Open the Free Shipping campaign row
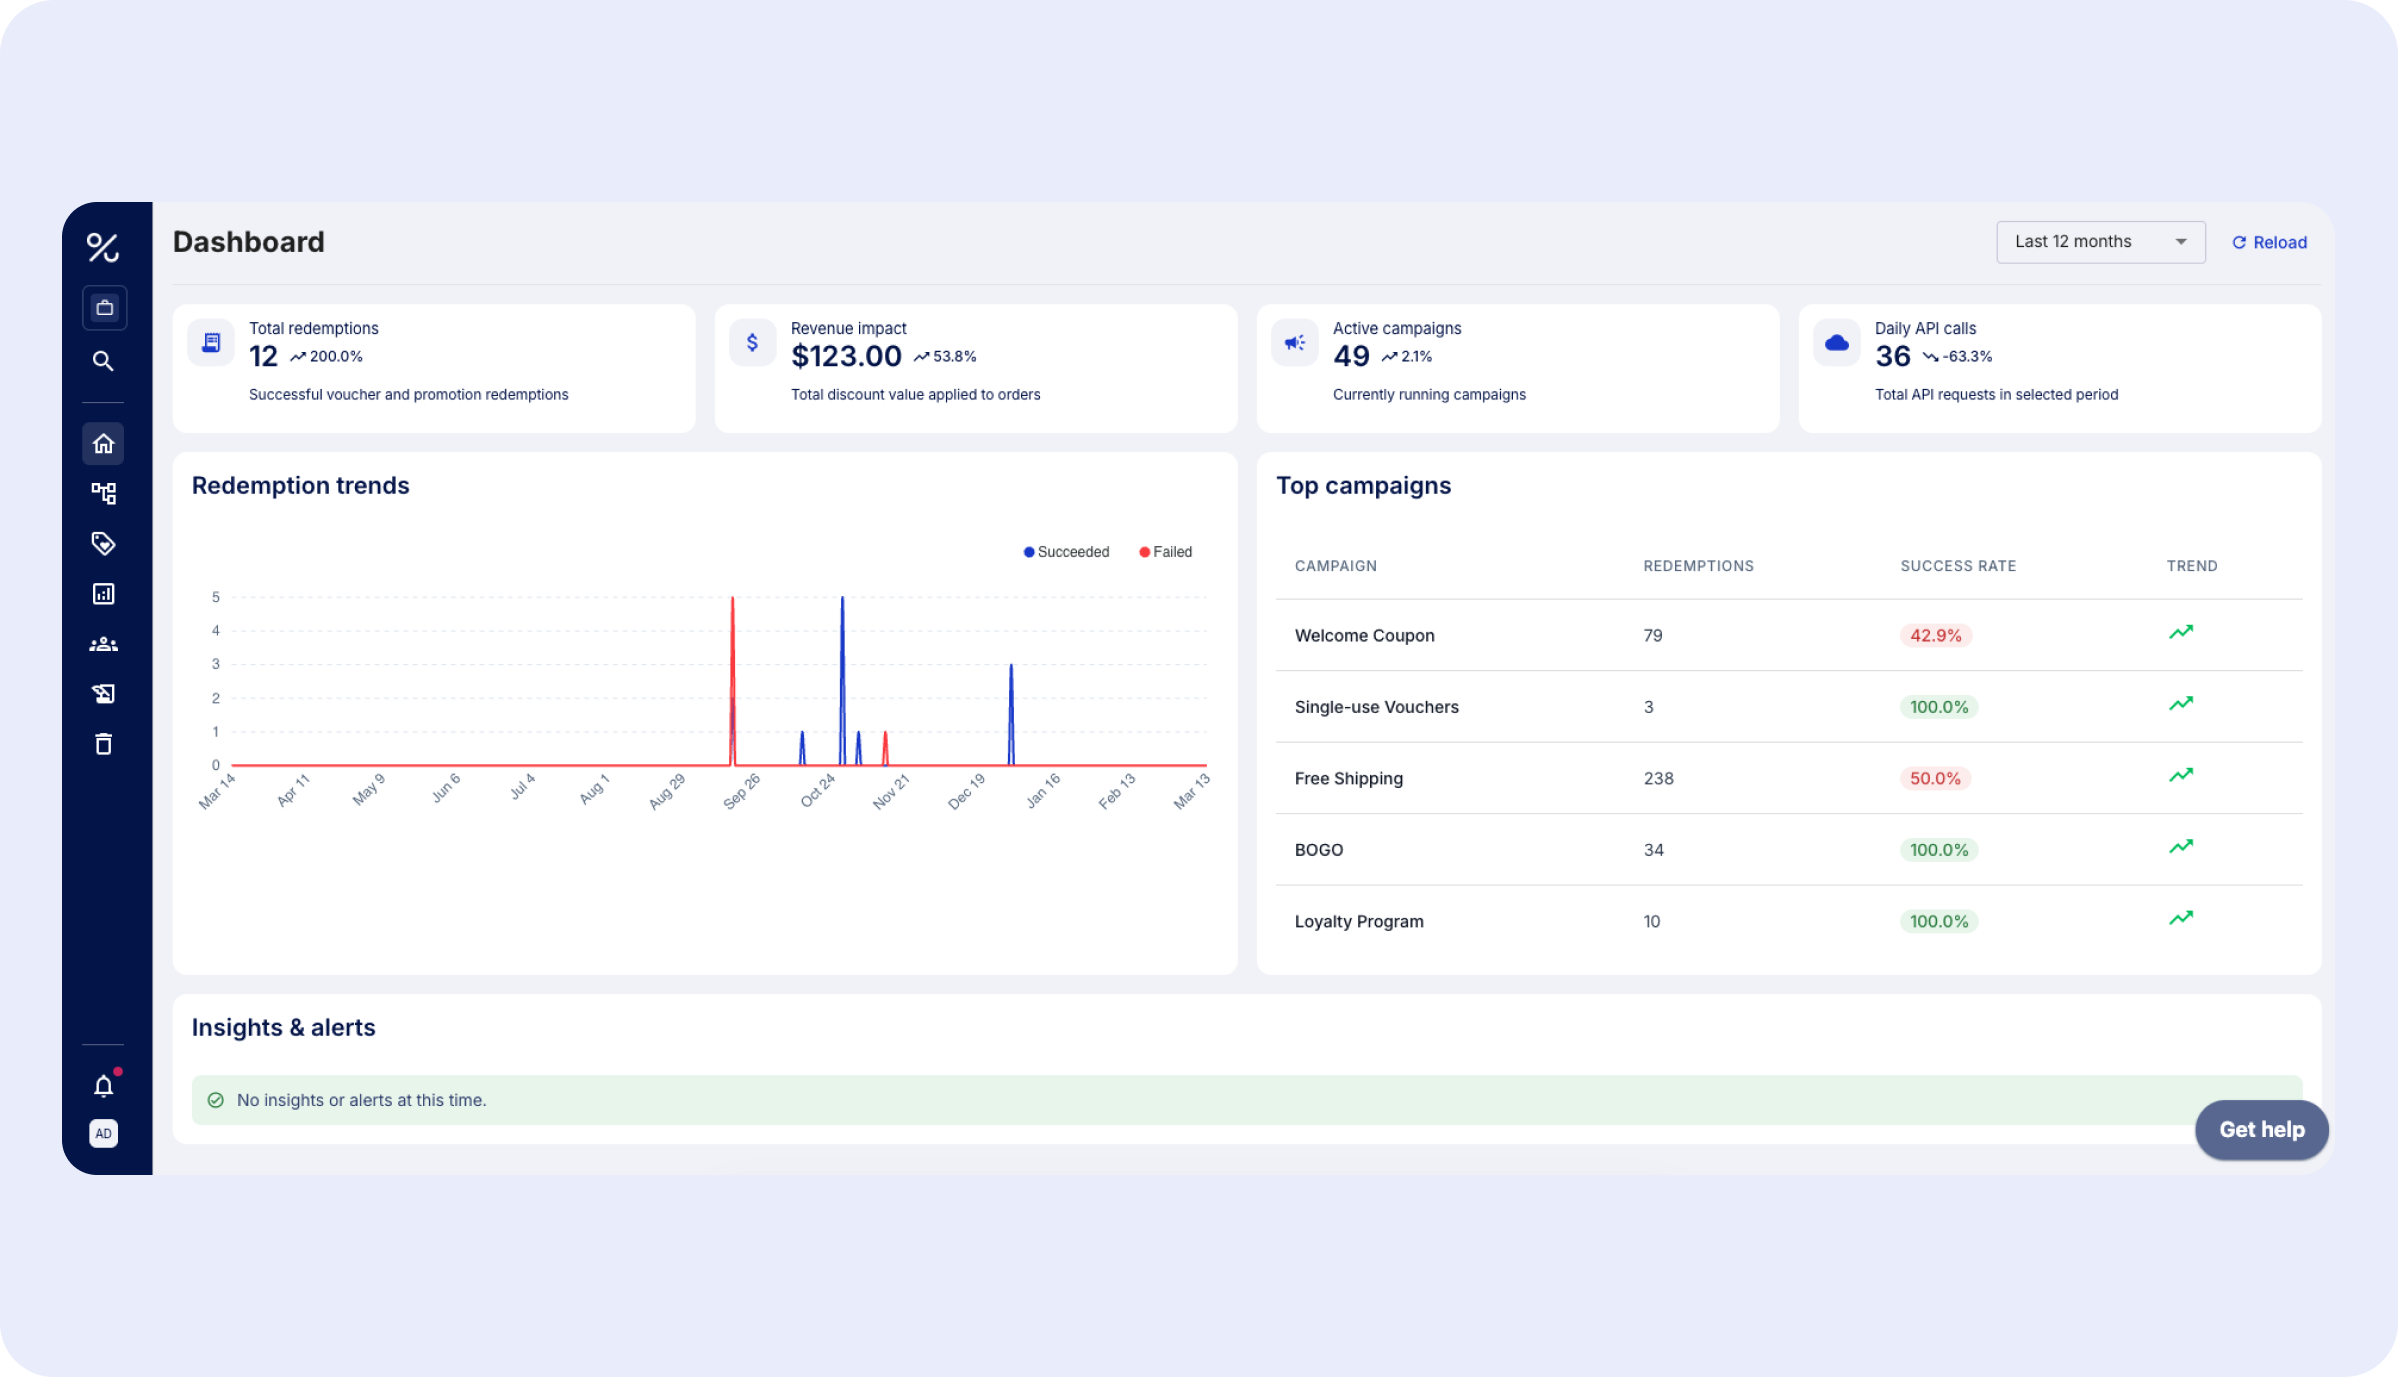 tap(1348, 779)
